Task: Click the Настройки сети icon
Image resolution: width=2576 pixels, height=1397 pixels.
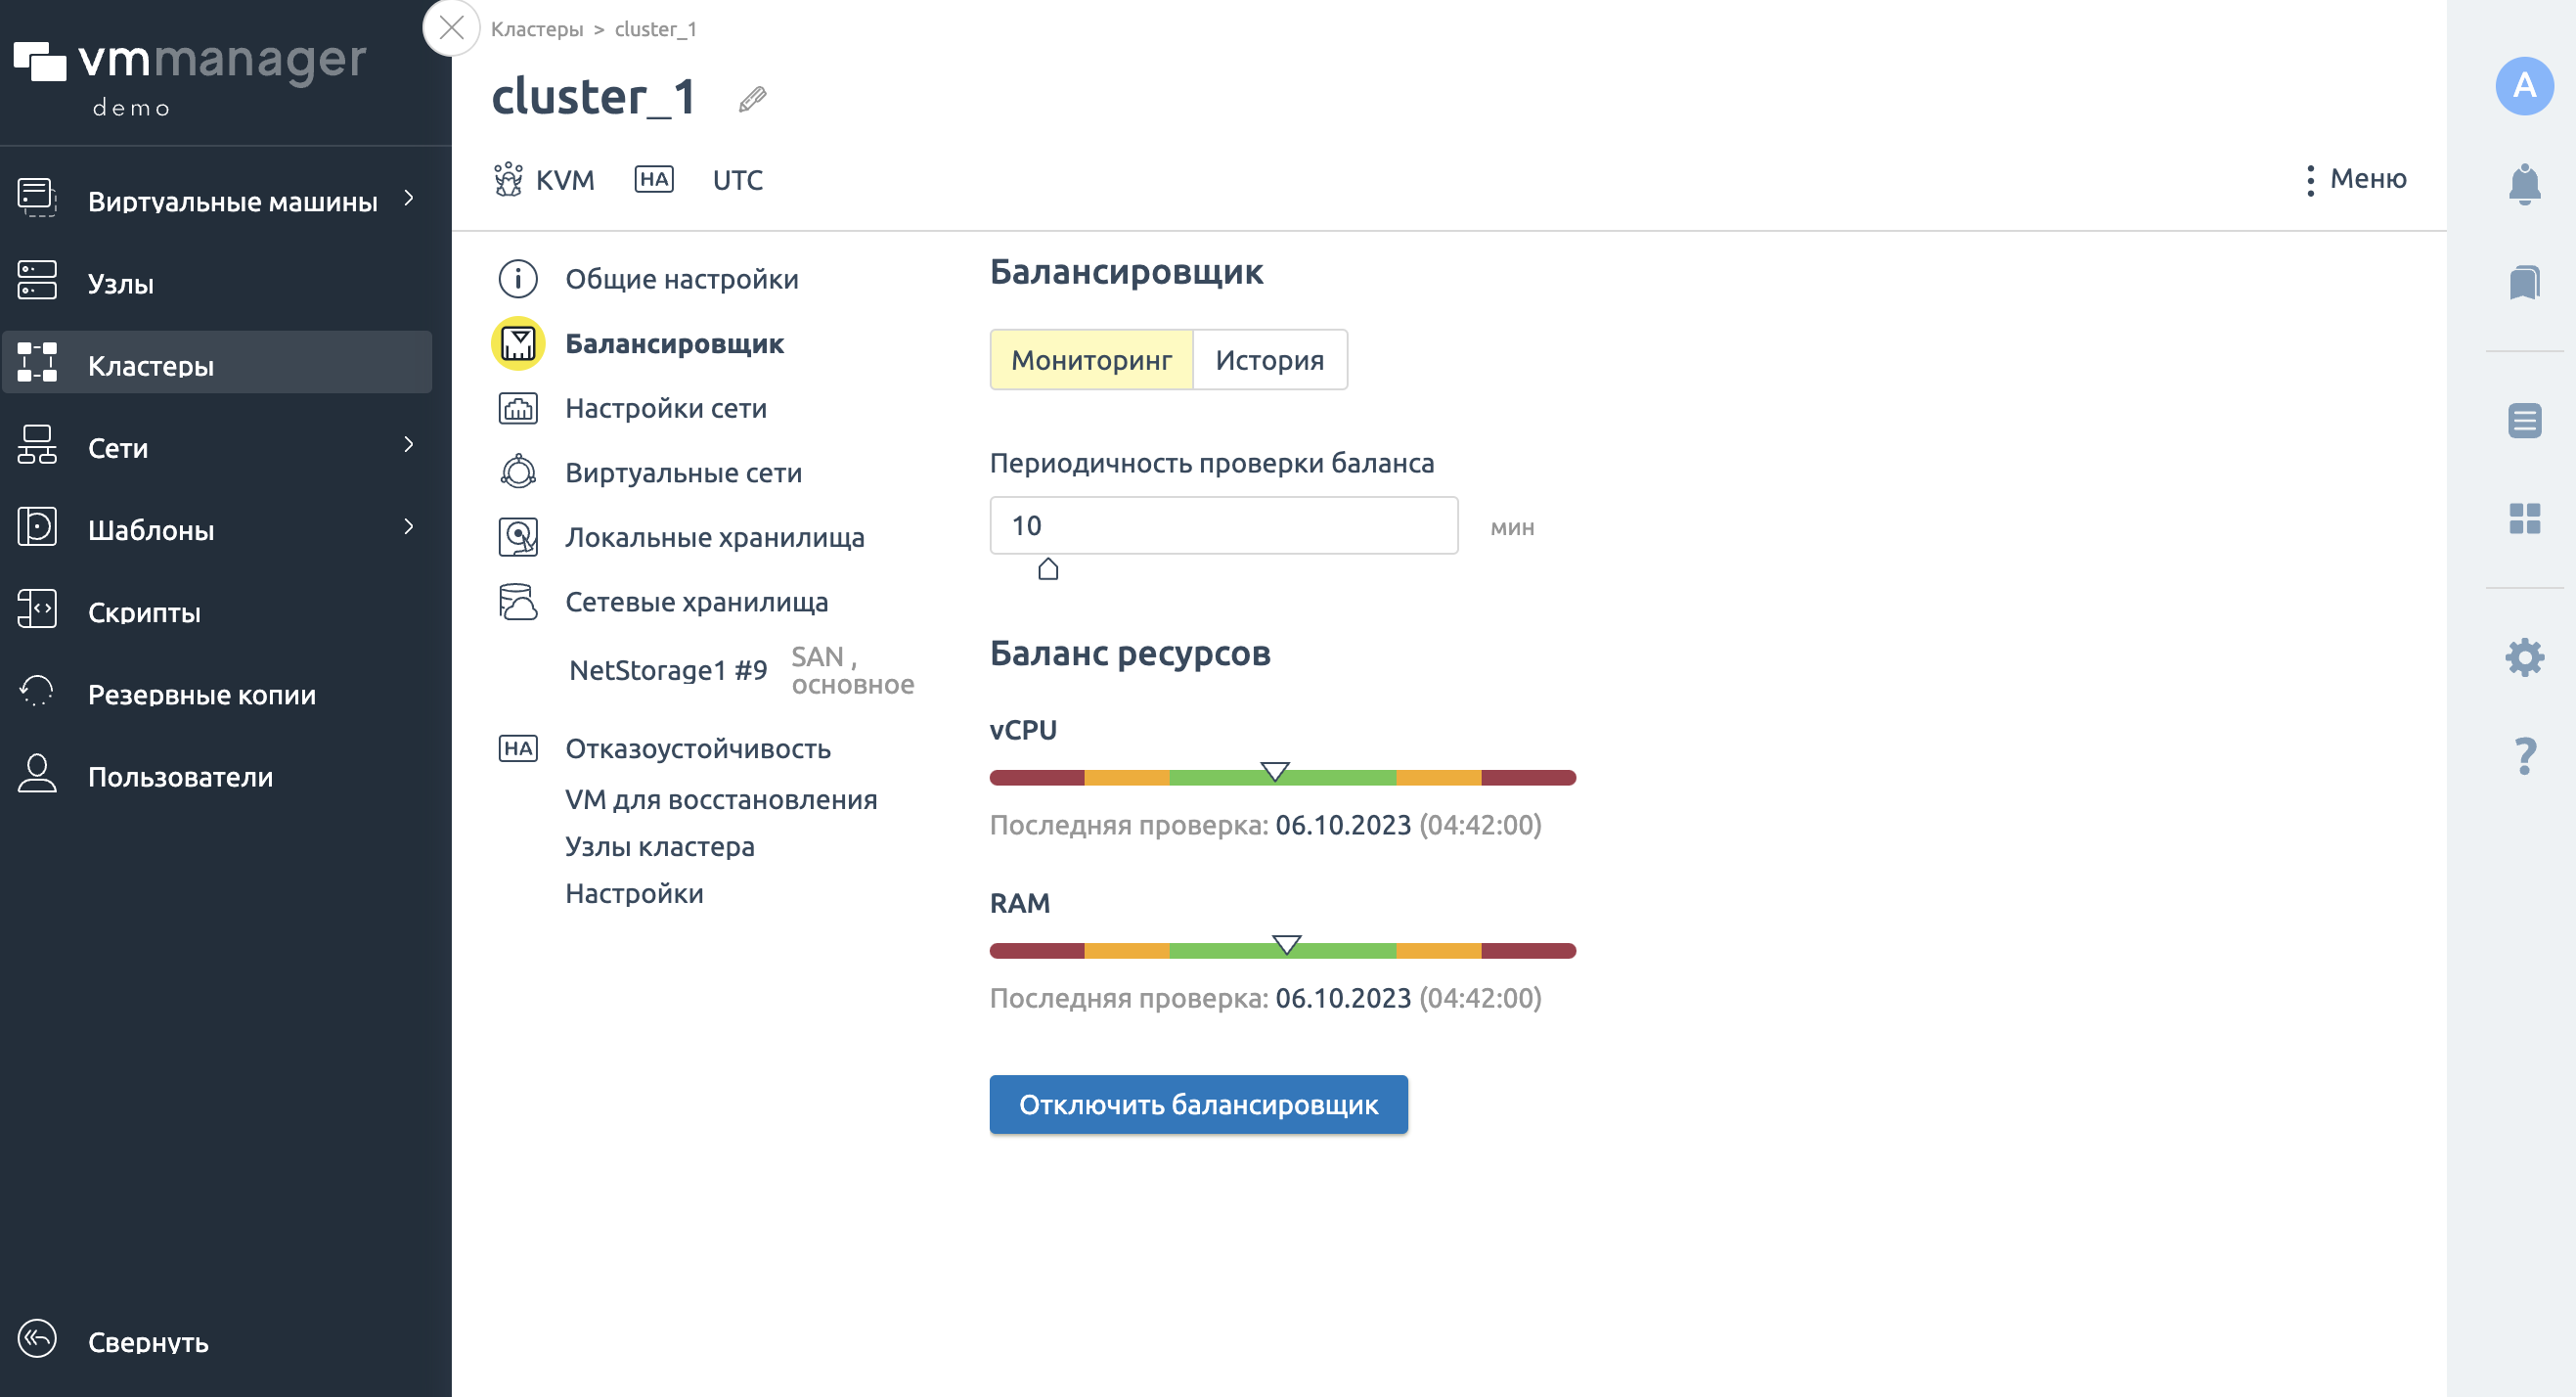Action: 518,409
